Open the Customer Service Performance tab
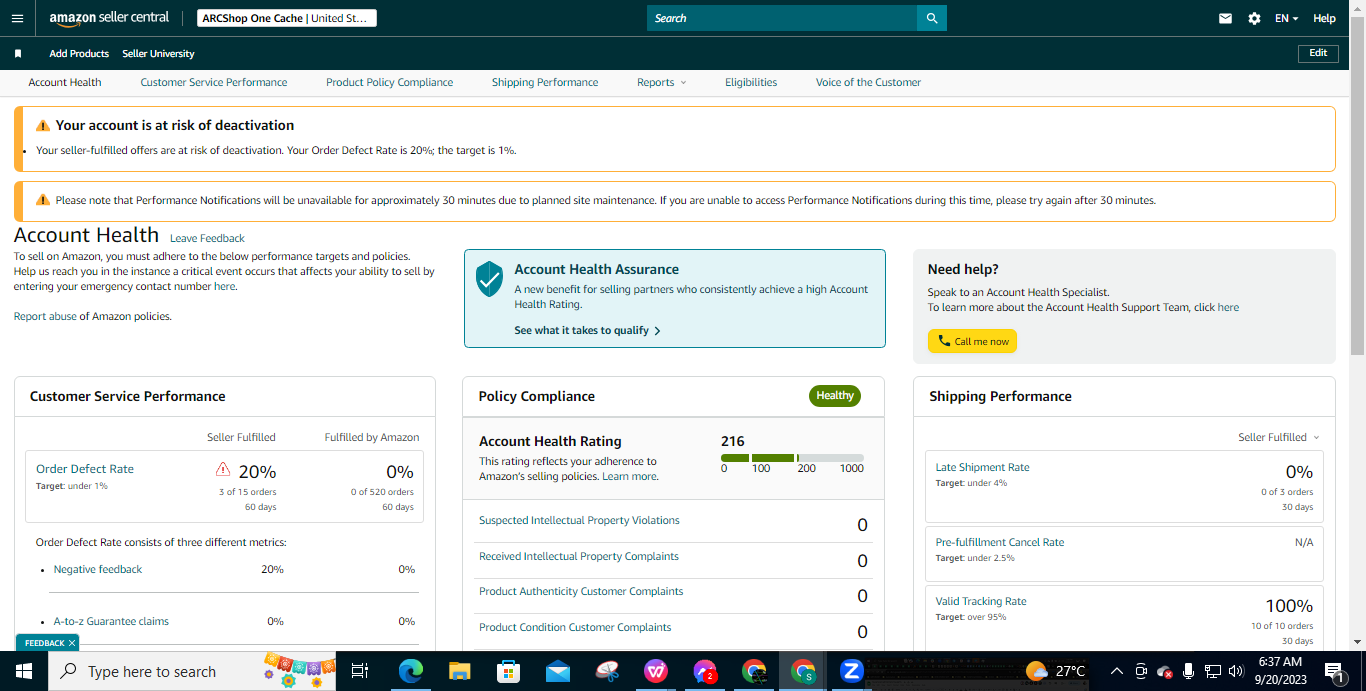Image resolution: width=1366 pixels, height=691 pixels. tap(214, 82)
